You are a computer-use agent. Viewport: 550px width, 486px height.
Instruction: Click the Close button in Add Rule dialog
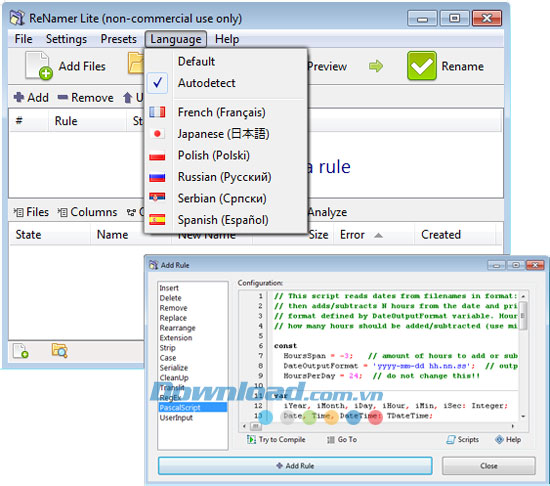tap(489, 466)
